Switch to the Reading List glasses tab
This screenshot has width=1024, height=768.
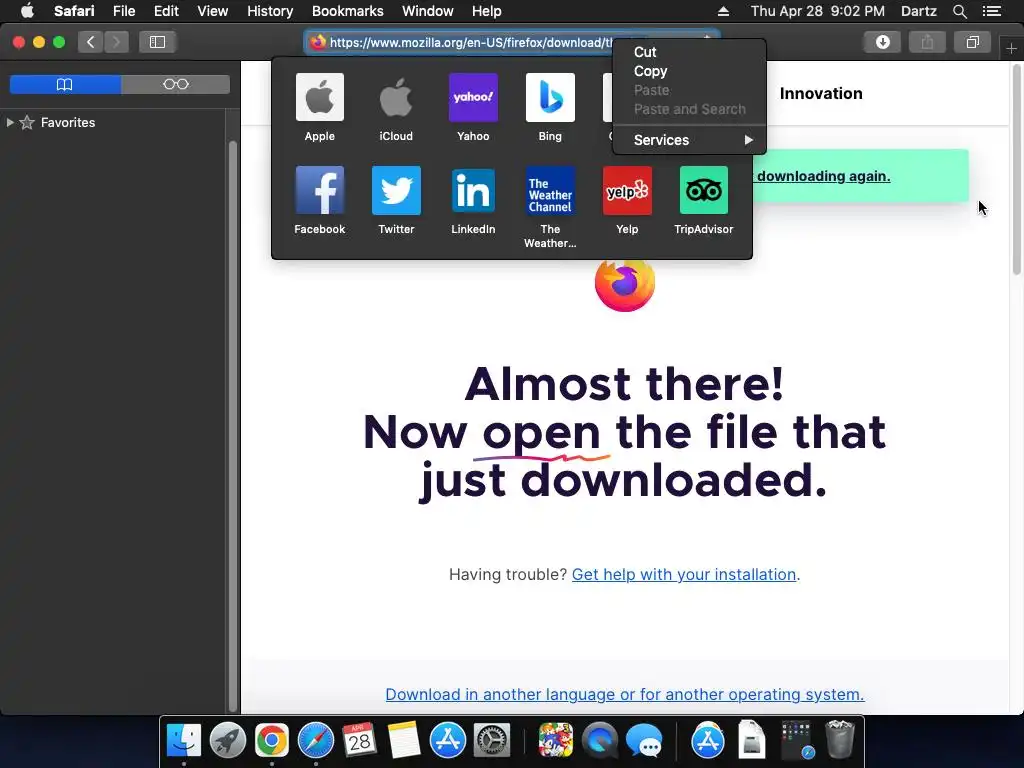point(176,84)
